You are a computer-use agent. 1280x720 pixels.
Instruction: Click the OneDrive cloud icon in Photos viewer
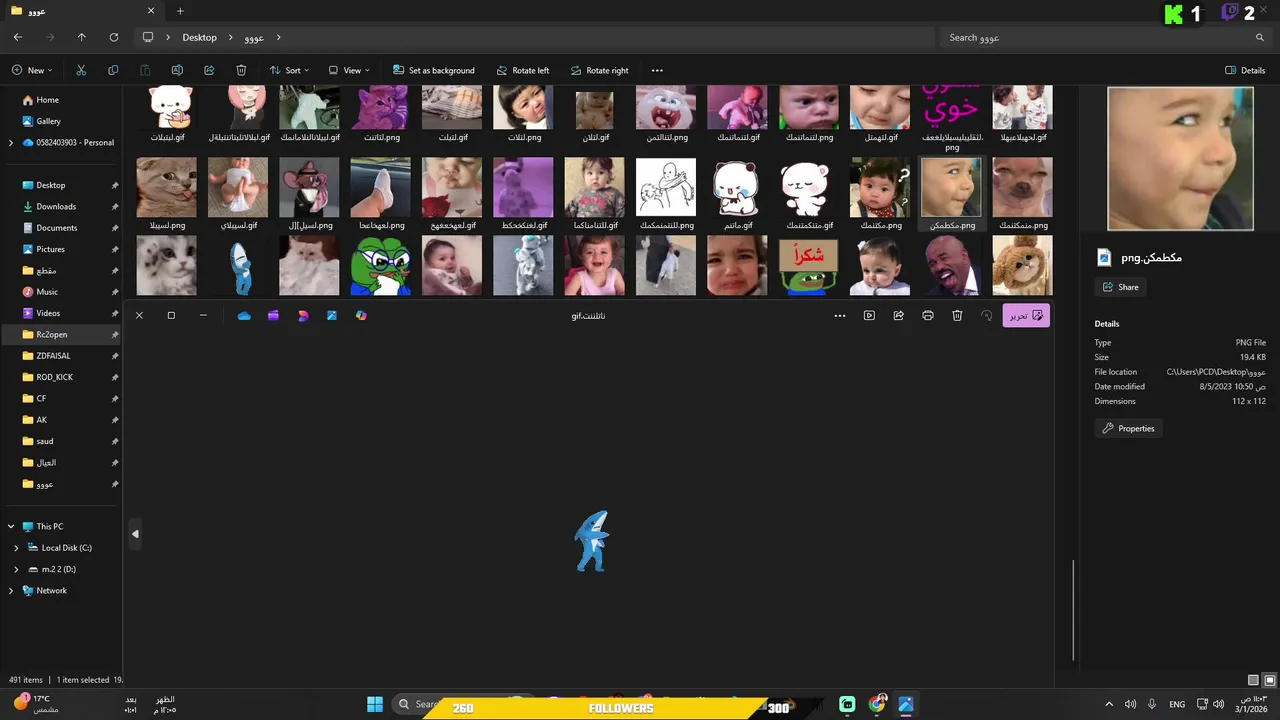pyautogui.click(x=244, y=315)
